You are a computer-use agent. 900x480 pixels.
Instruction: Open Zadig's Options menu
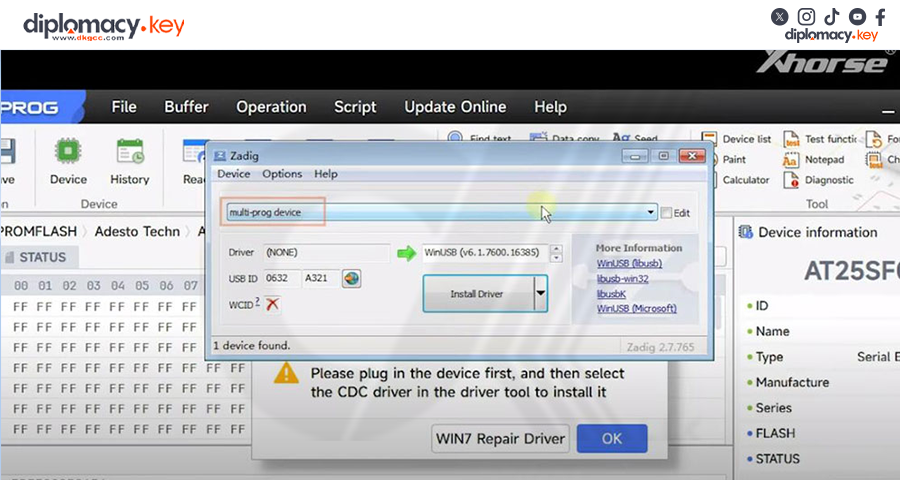pyautogui.click(x=282, y=174)
